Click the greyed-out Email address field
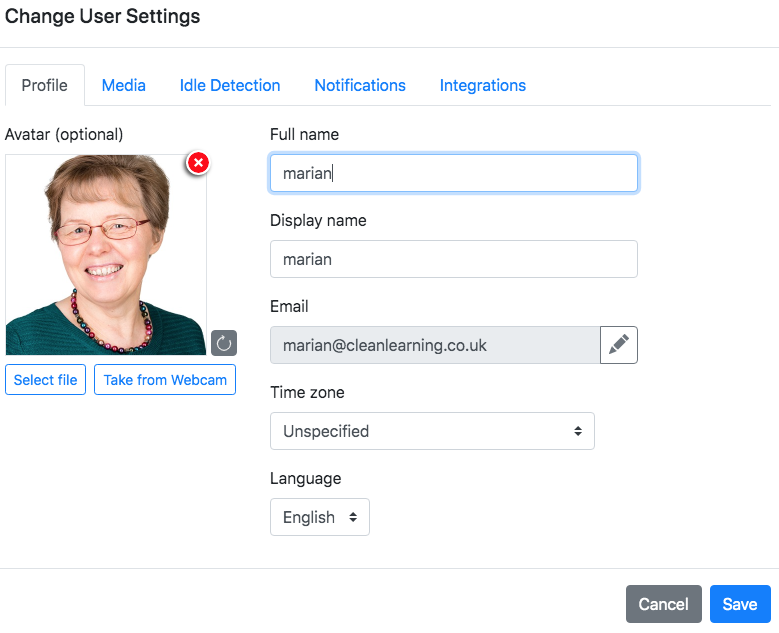779x633 pixels. point(435,345)
